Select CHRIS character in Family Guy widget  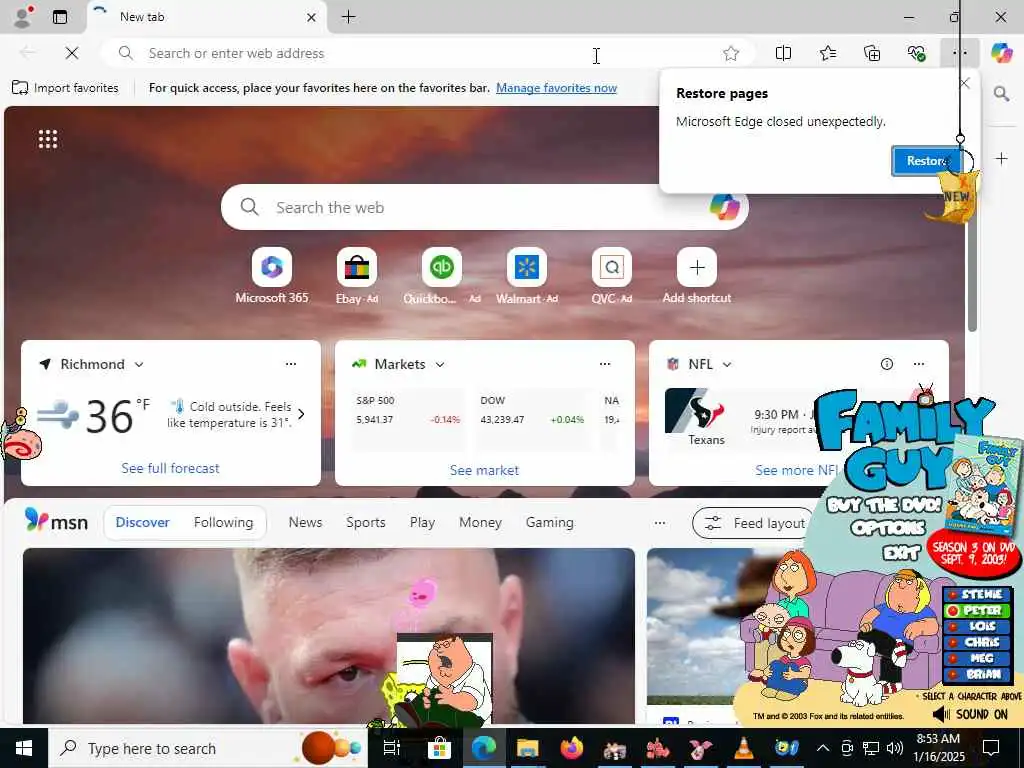click(977, 643)
